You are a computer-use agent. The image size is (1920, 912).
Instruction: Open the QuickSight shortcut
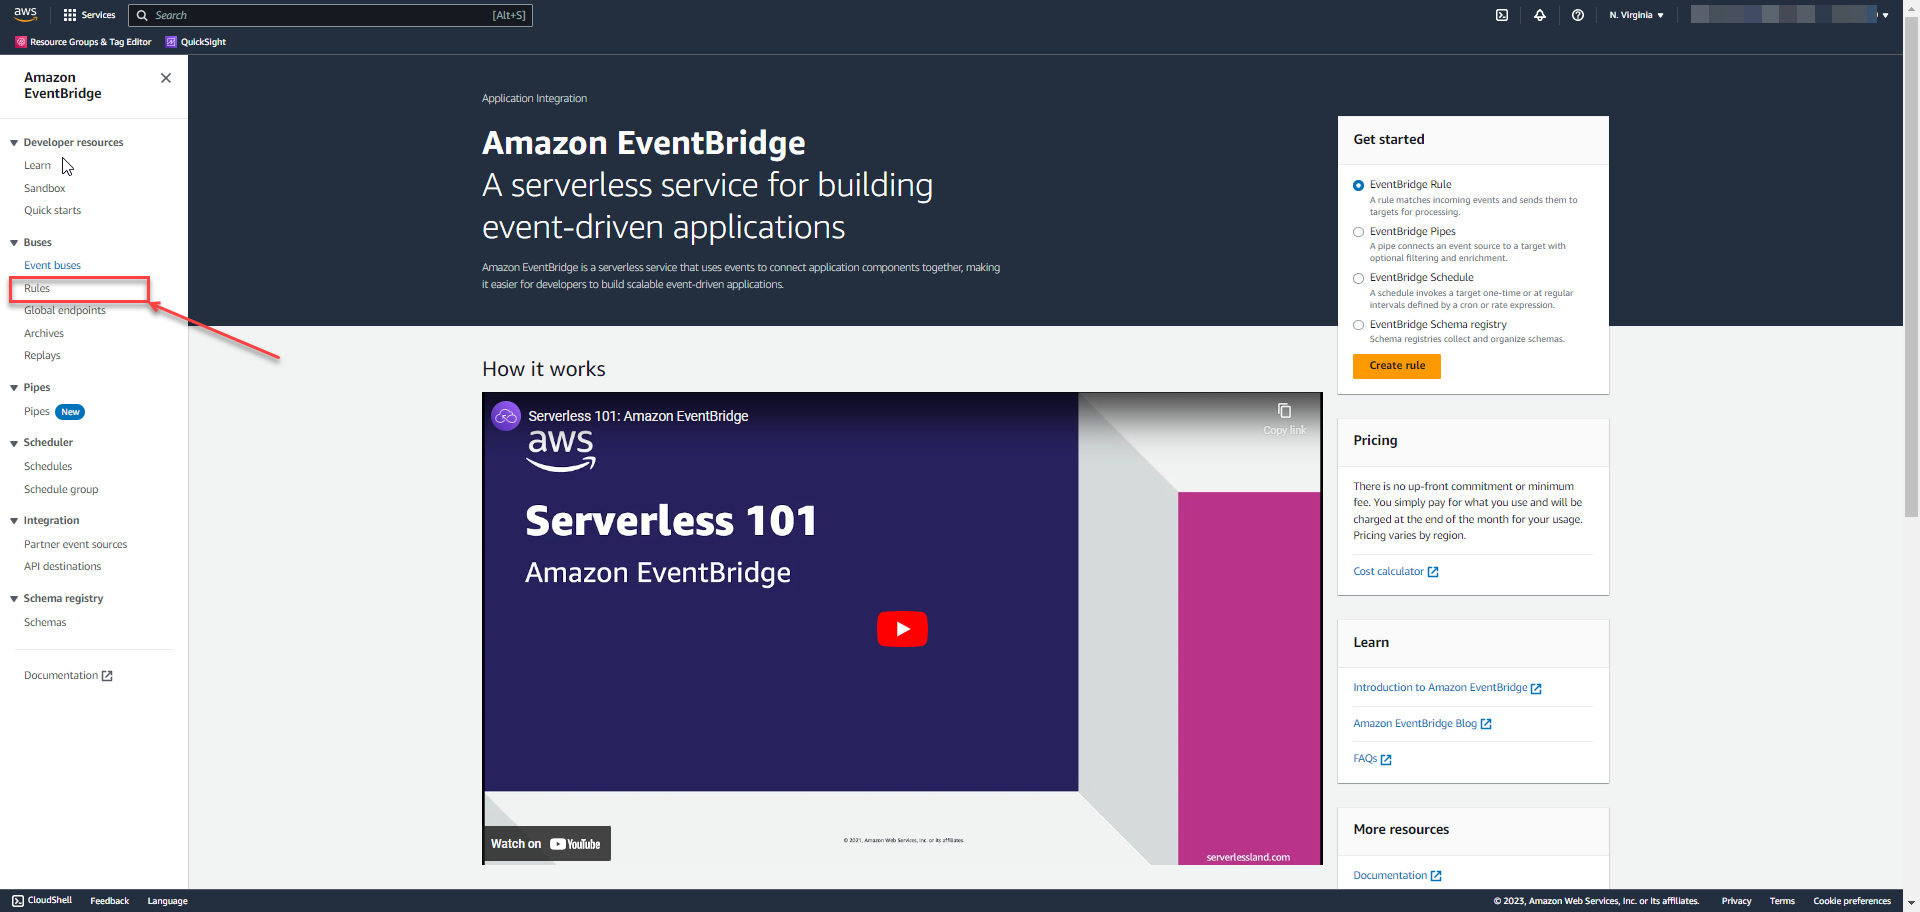click(x=196, y=42)
